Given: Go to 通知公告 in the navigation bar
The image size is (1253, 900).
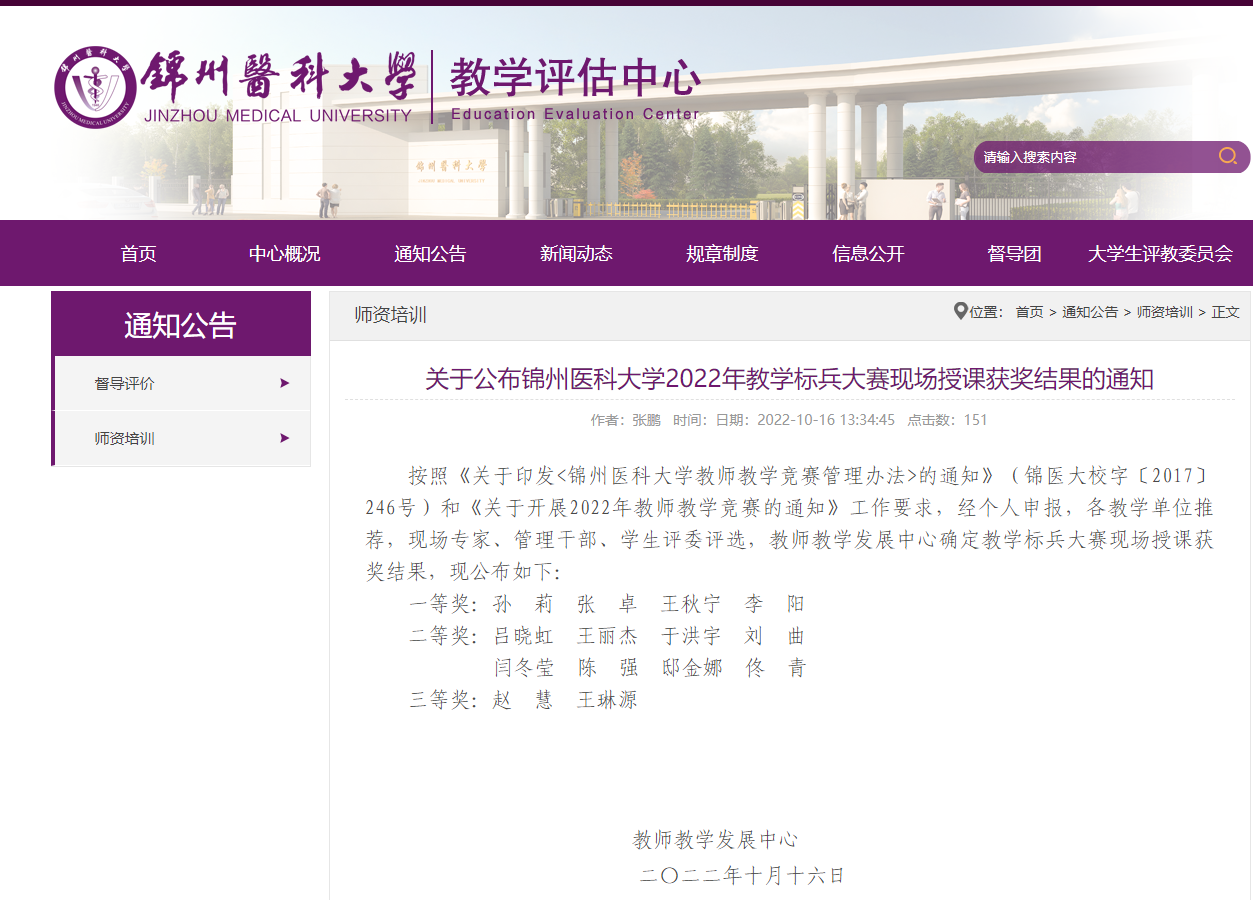Looking at the screenshot, I should click(430, 254).
